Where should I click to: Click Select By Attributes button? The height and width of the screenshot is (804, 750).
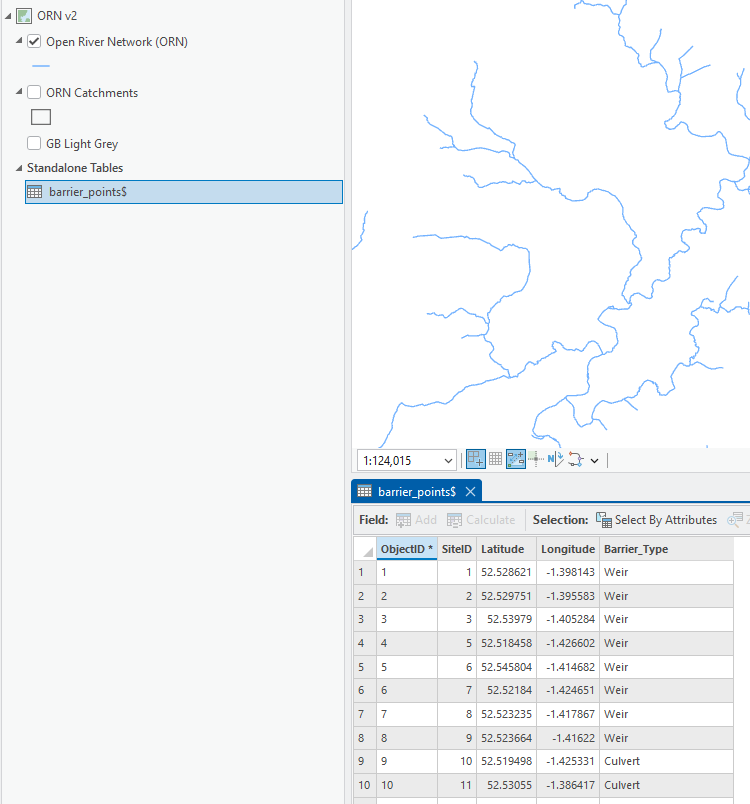[657, 520]
